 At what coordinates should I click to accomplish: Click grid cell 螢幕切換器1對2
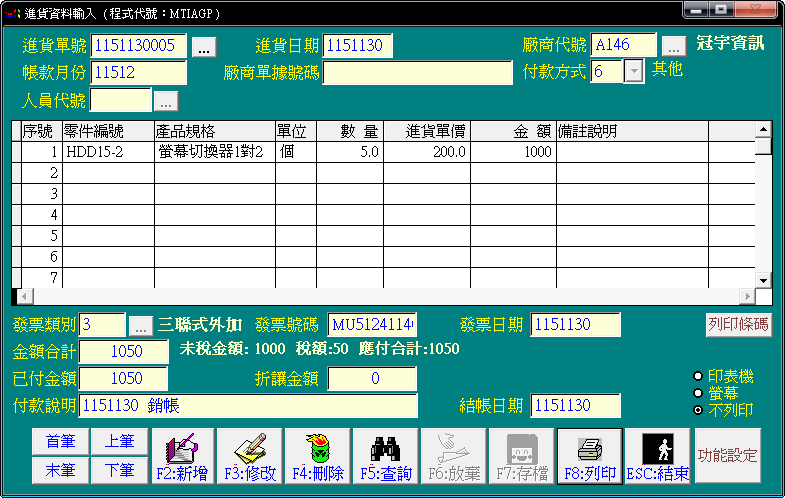point(215,152)
